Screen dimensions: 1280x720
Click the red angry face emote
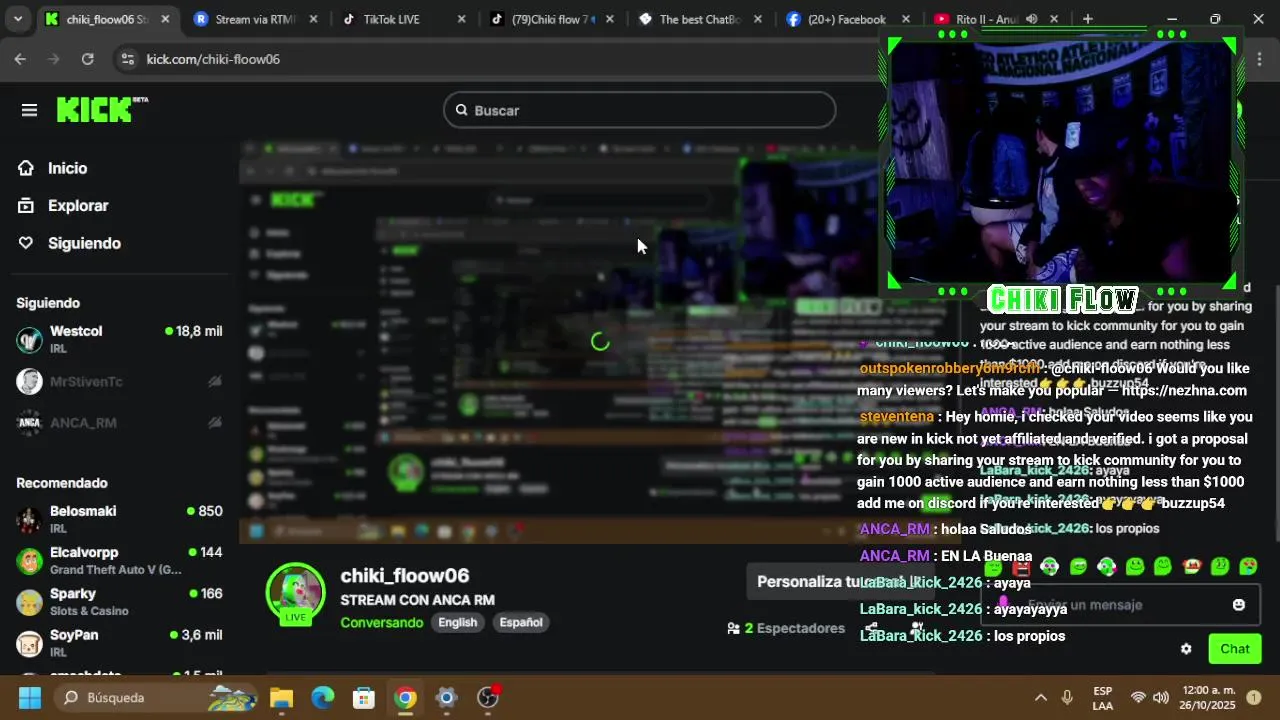tap(1021, 567)
